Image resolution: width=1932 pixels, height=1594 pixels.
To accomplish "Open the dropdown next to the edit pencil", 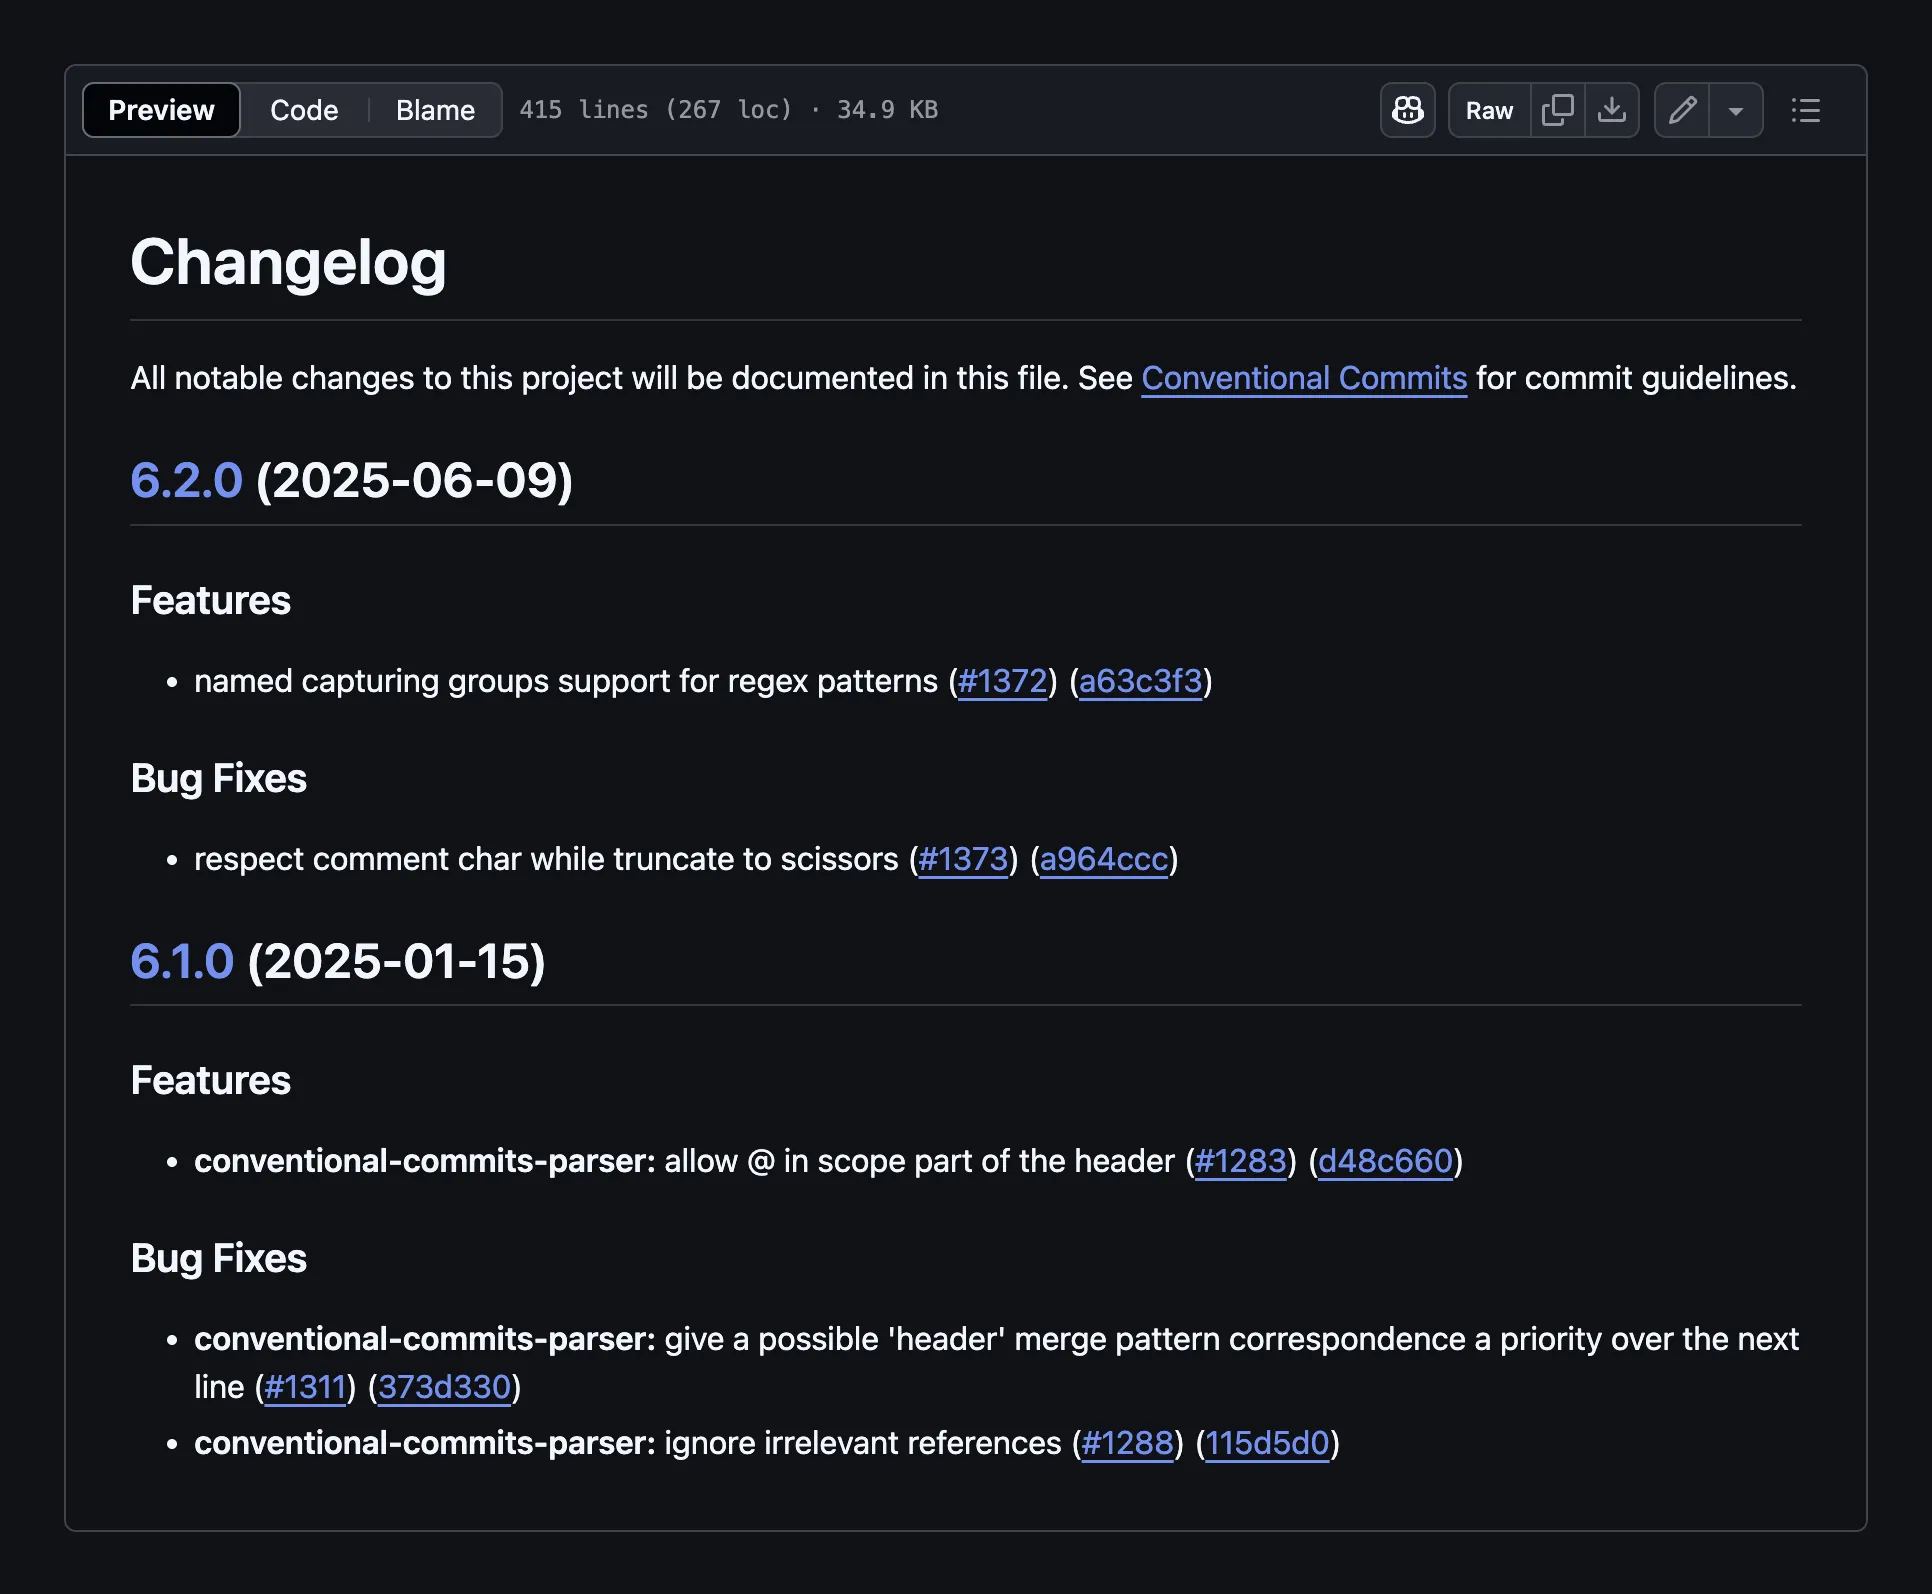I will (x=1736, y=110).
